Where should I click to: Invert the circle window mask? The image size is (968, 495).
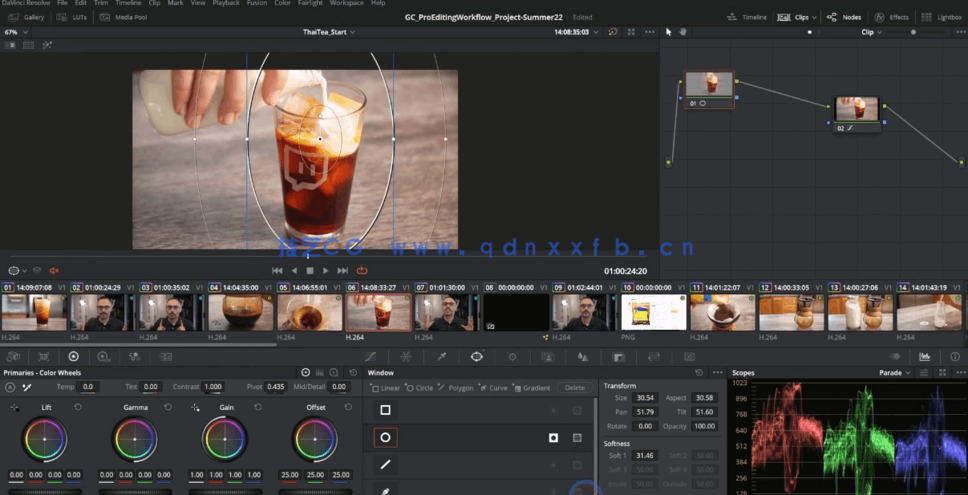coord(554,438)
